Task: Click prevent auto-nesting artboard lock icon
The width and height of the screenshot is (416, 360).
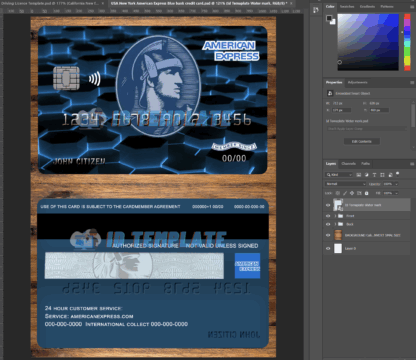Action: point(359,193)
